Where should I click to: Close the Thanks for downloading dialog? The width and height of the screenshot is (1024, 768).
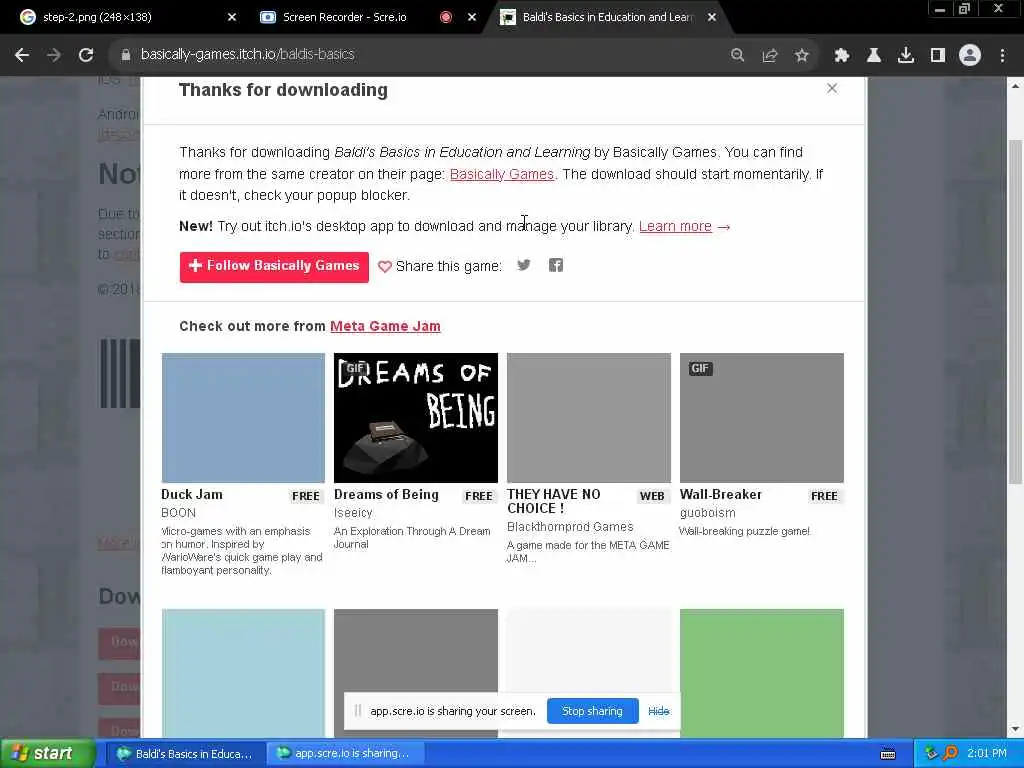(832, 88)
